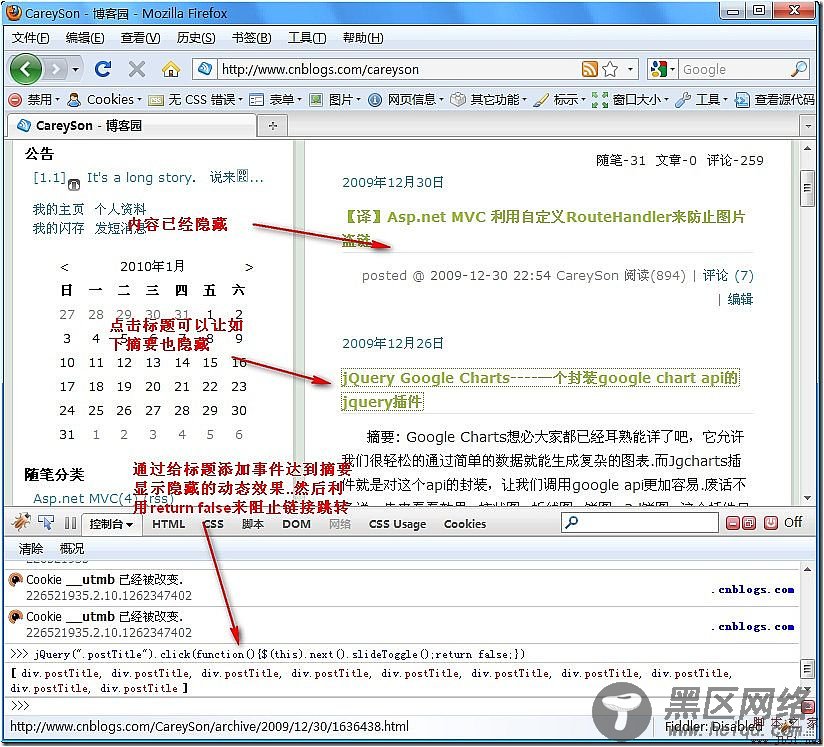Screen dimensions: 824x747
Task: Click the .cnblogs.com link on first Cookie row
Action: (x=753, y=589)
